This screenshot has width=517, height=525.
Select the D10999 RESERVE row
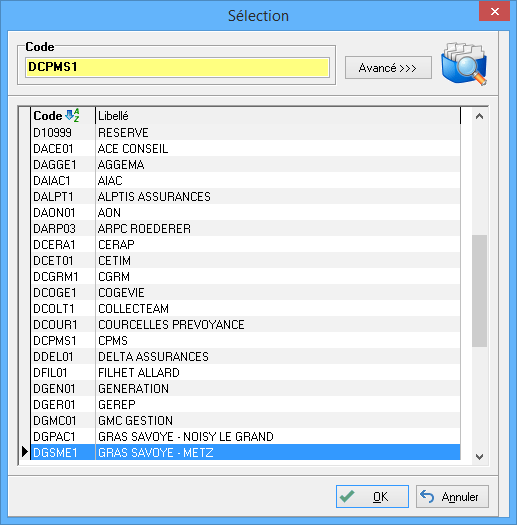(245, 133)
